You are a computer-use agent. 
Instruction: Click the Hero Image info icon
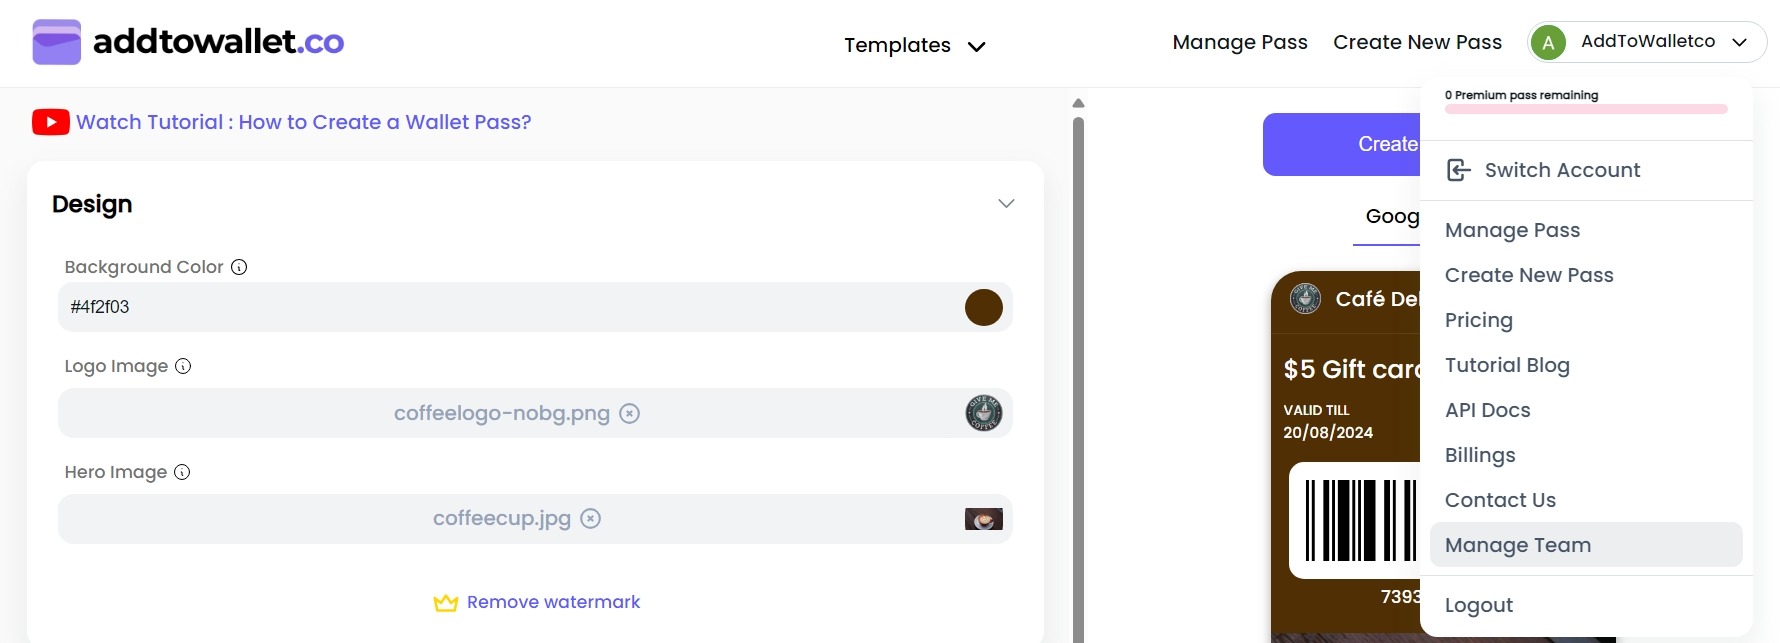pyautogui.click(x=182, y=472)
